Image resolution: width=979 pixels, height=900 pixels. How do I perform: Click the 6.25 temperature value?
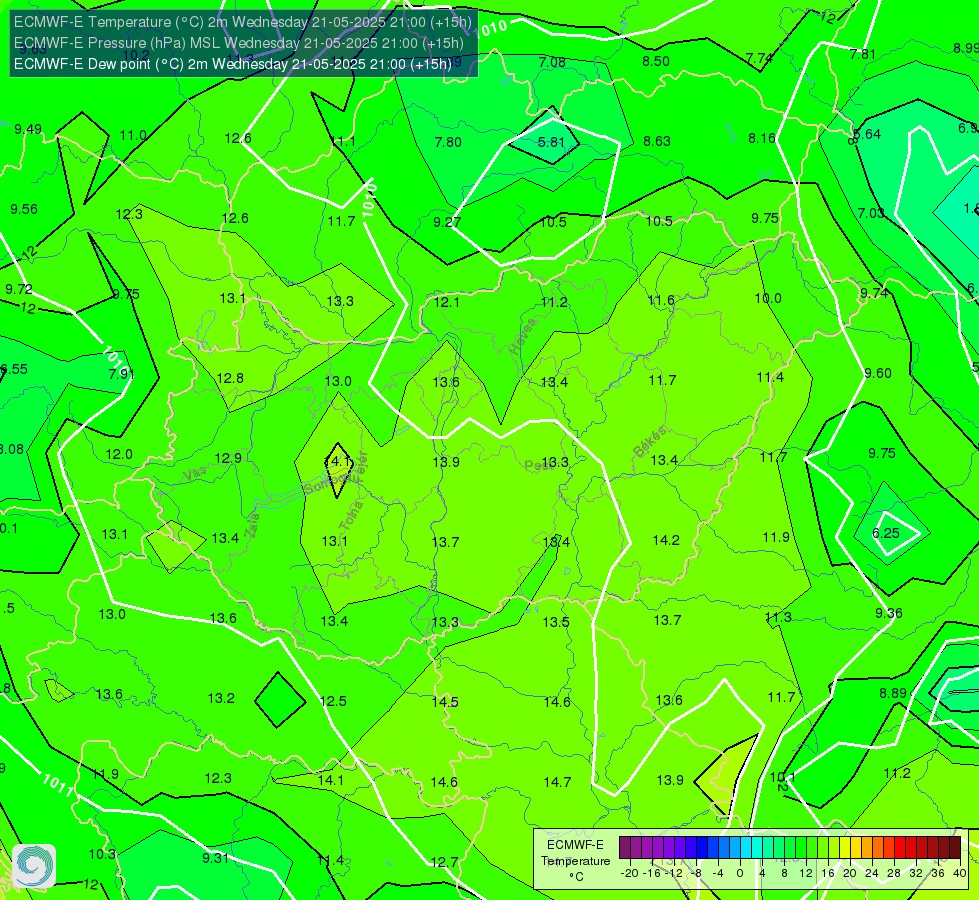(x=885, y=533)
